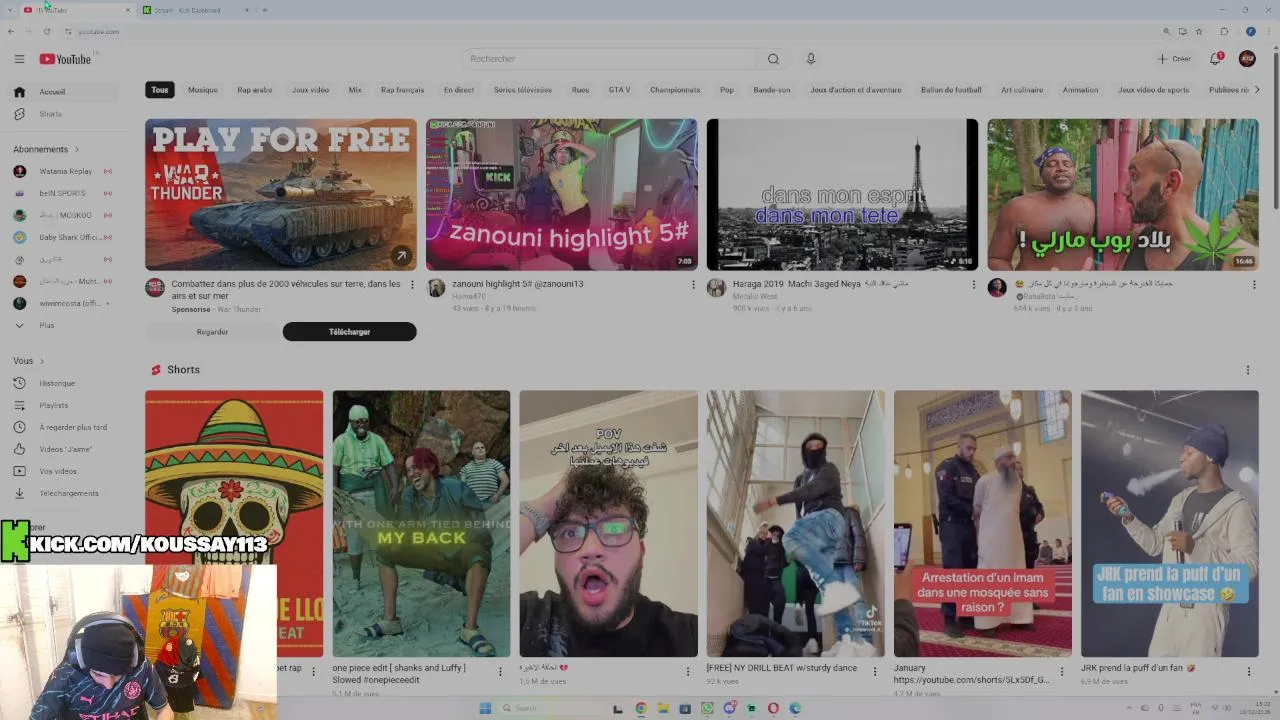Open Historique in the sidebar

[63, 383]
